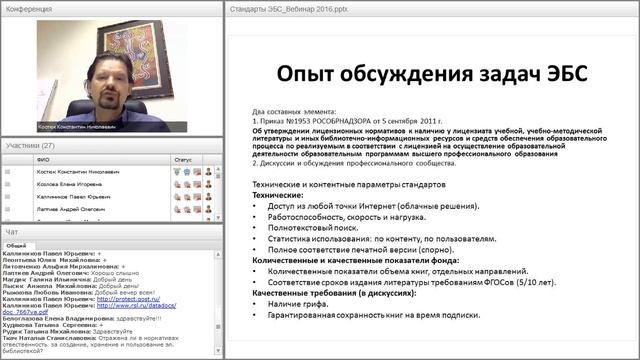The image size is (640, 360).
Task: Toggle the marker square beside Каллиников Павел Юрьевич
Action: click(x=7, y=197)
